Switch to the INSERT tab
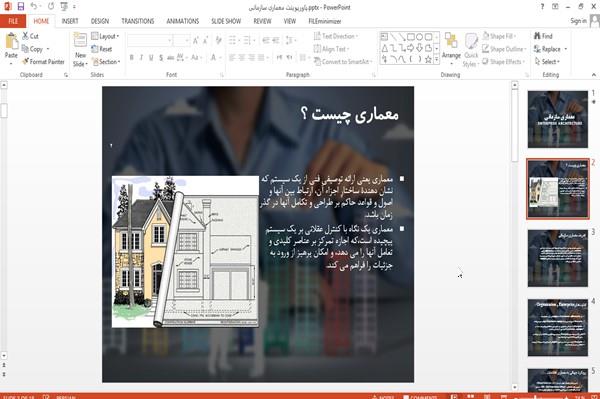The image size is (600, 399). point(70,21)
